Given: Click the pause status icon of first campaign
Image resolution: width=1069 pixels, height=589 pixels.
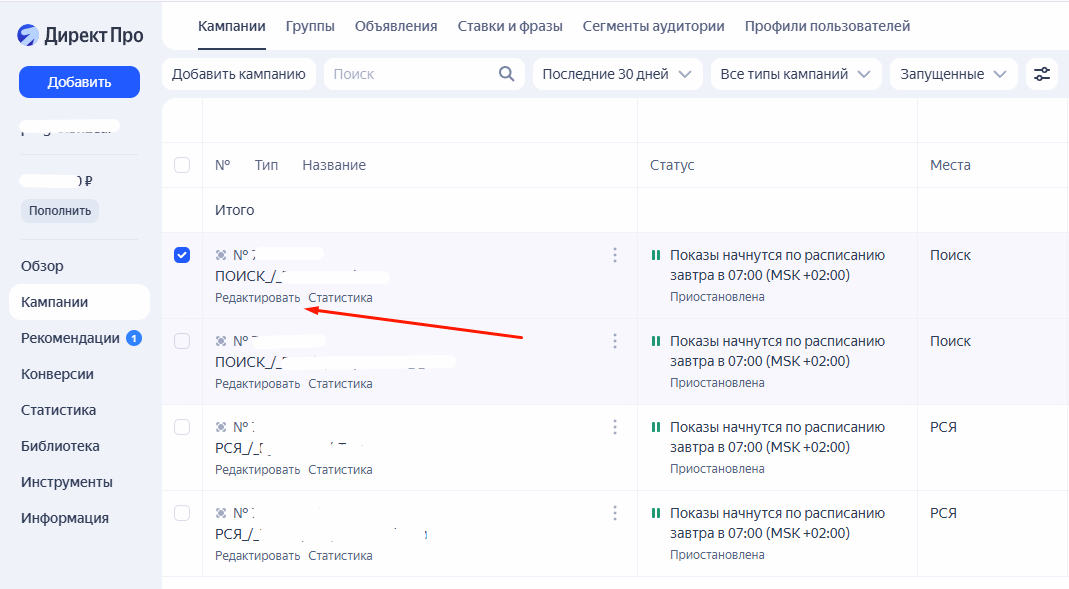Looking at the screenshot, I should (x=656, y=256).
